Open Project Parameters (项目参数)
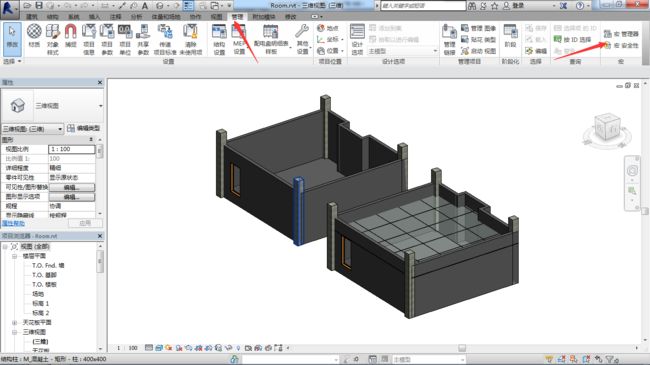 107,39
